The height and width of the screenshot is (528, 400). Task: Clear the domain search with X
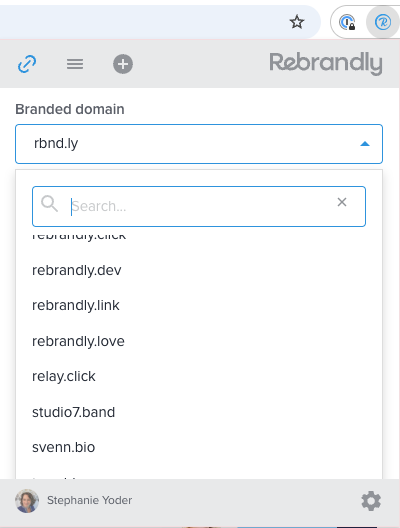pyautogui.click(x=342, y=202)
